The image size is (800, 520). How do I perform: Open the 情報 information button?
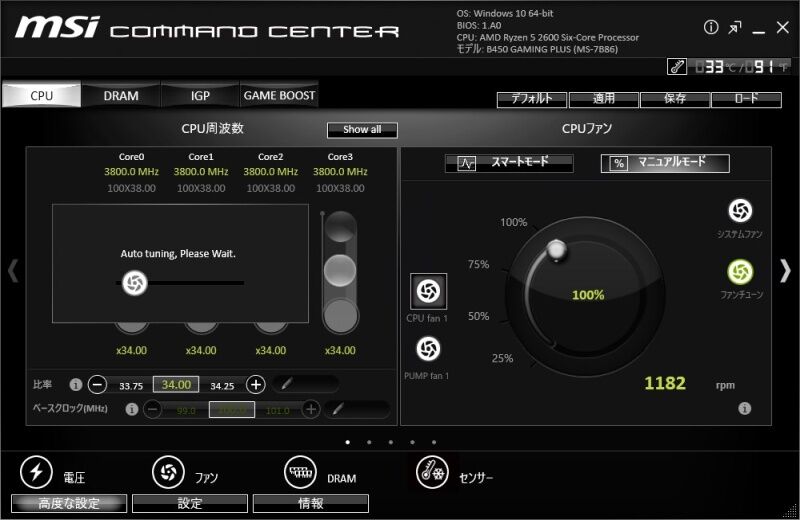tap(311, 503)
